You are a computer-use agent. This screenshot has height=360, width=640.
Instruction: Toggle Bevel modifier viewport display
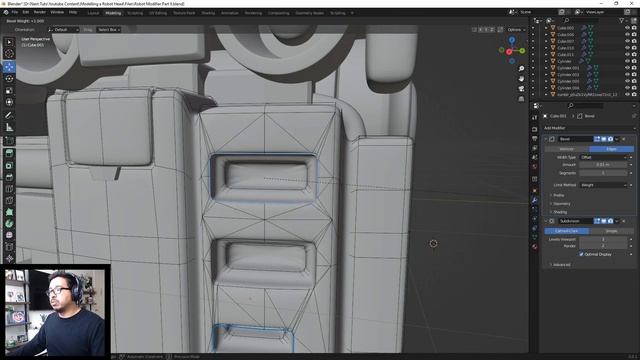click(x=604, y=139)
